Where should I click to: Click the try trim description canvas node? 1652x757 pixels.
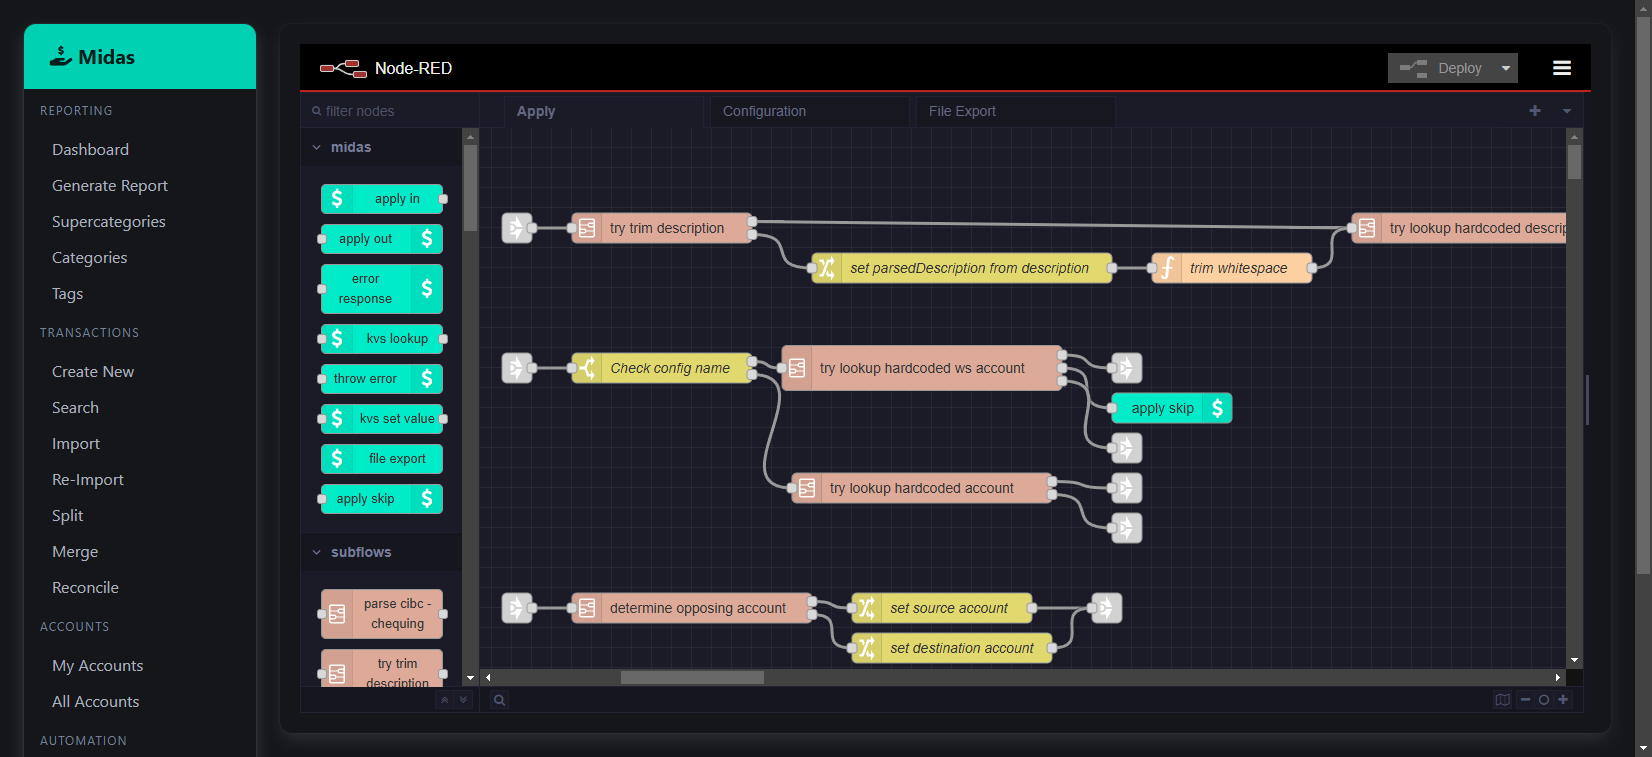tap(662, 228)
